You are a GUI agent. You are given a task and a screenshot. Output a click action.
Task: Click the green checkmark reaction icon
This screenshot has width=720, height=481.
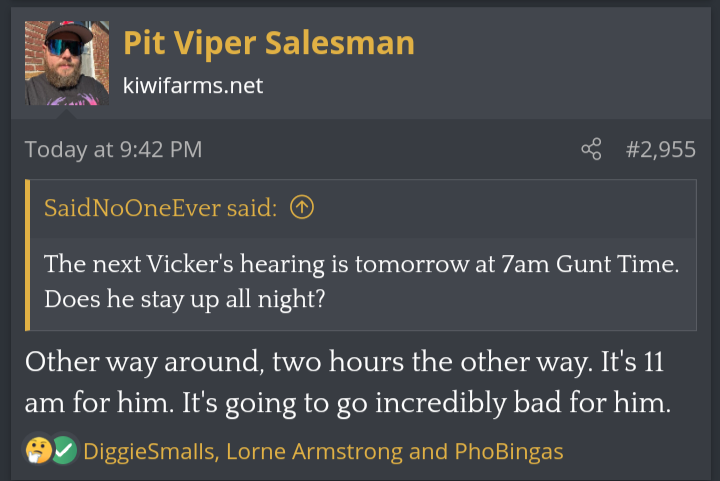(x=64, y=450)
